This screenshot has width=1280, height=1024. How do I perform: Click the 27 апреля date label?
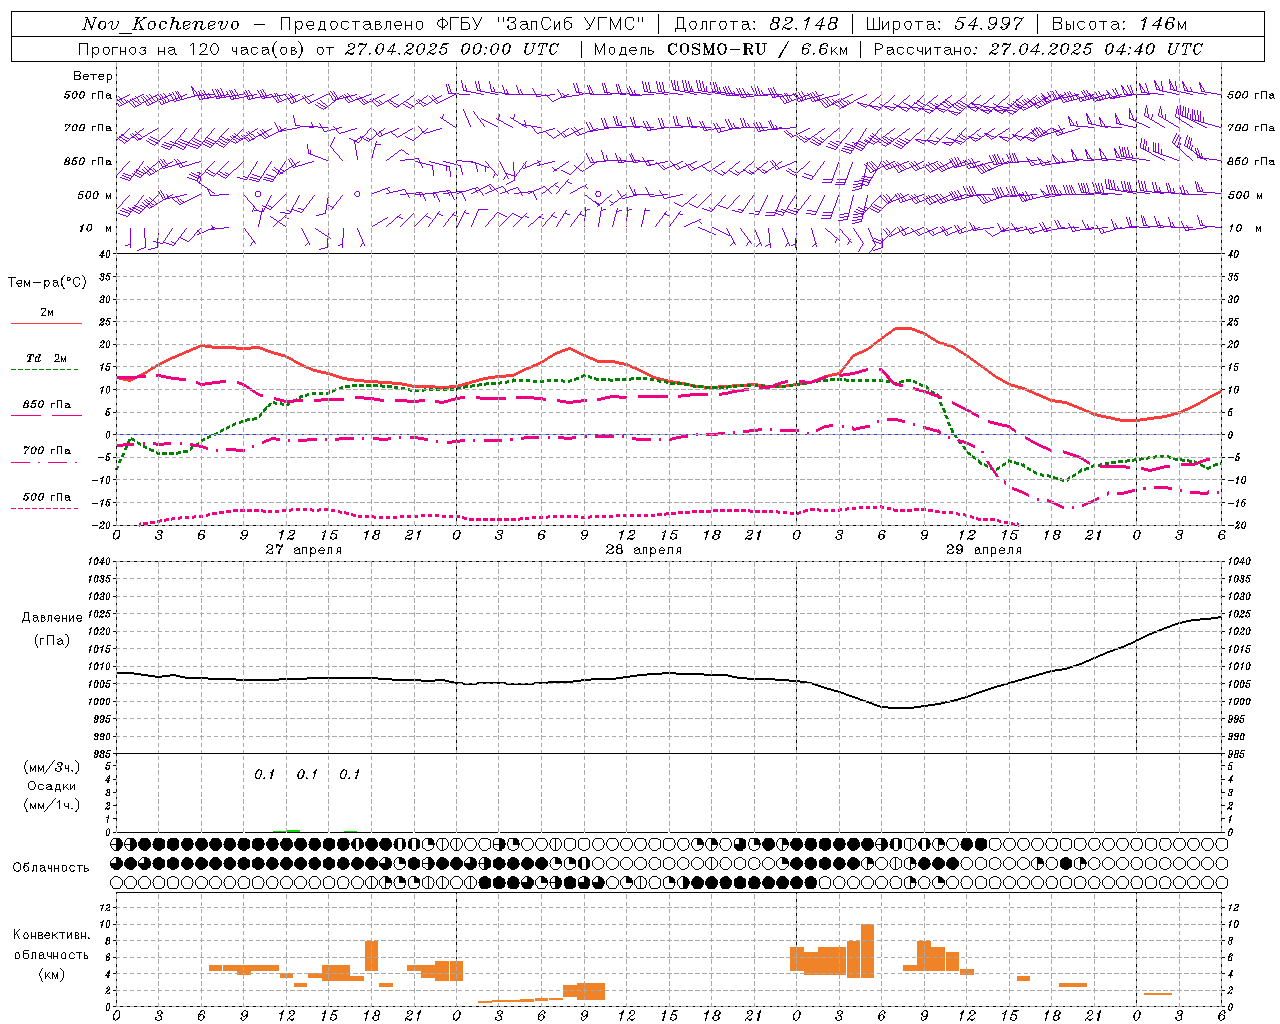(x=304, y=550)
